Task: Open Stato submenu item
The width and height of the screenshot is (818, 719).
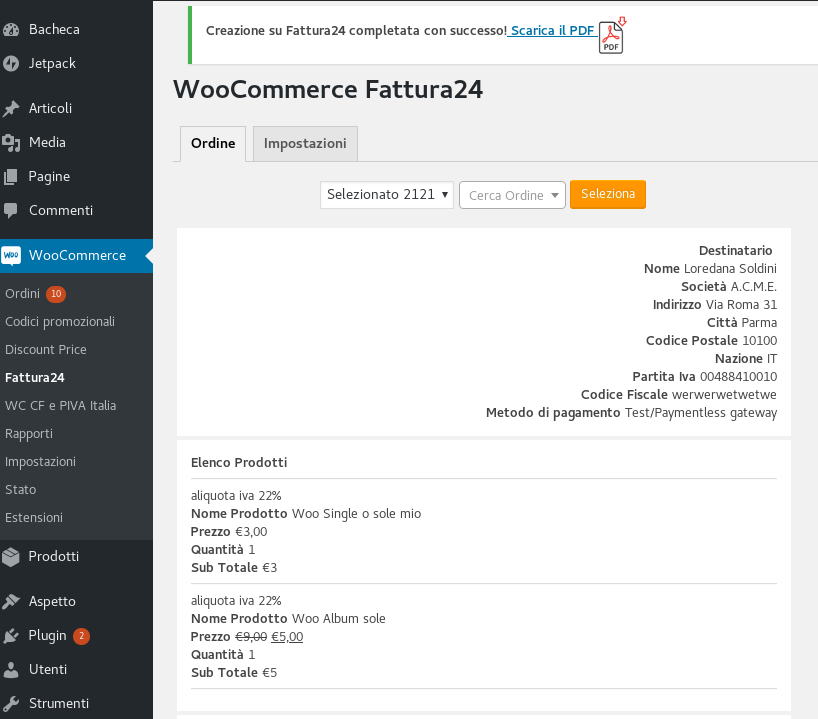Action: pos(20,490)
